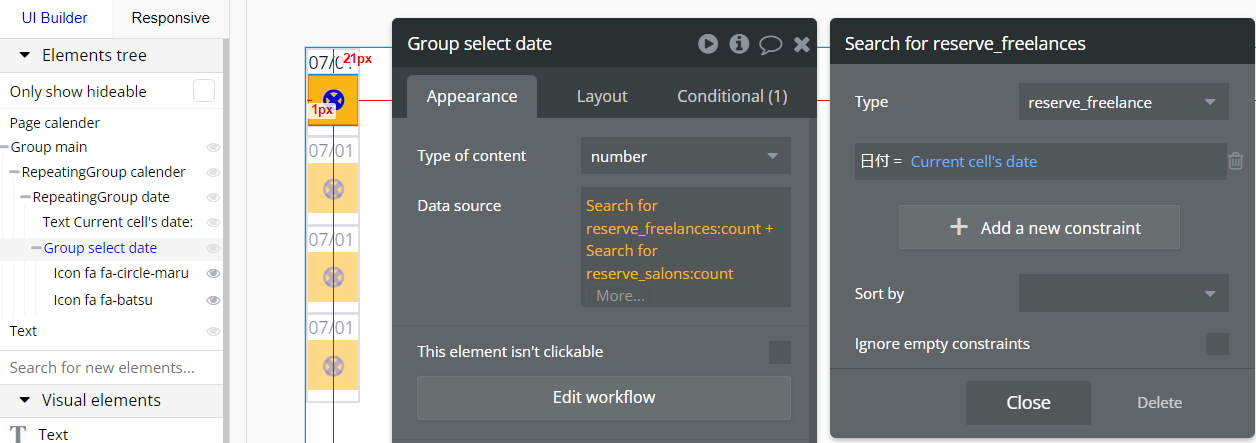Toggle visibility eye for Icon fa fa-batsu
The image size is (1256, 443).
tap(213, 300)
